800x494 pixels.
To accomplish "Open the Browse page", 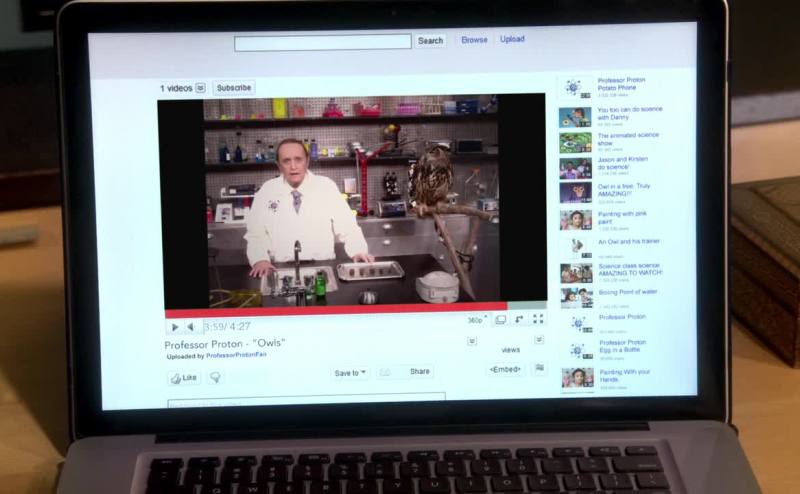I will [474, 40].
